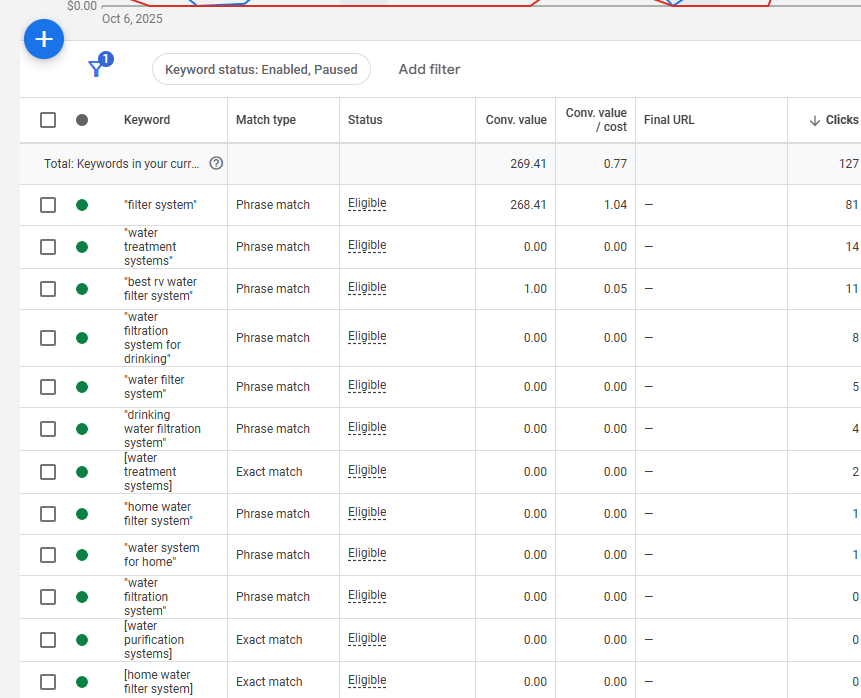Click "water filtration system for drinking" keyword
The width and height of the screenshot is (861, 698).
point(153,338)
